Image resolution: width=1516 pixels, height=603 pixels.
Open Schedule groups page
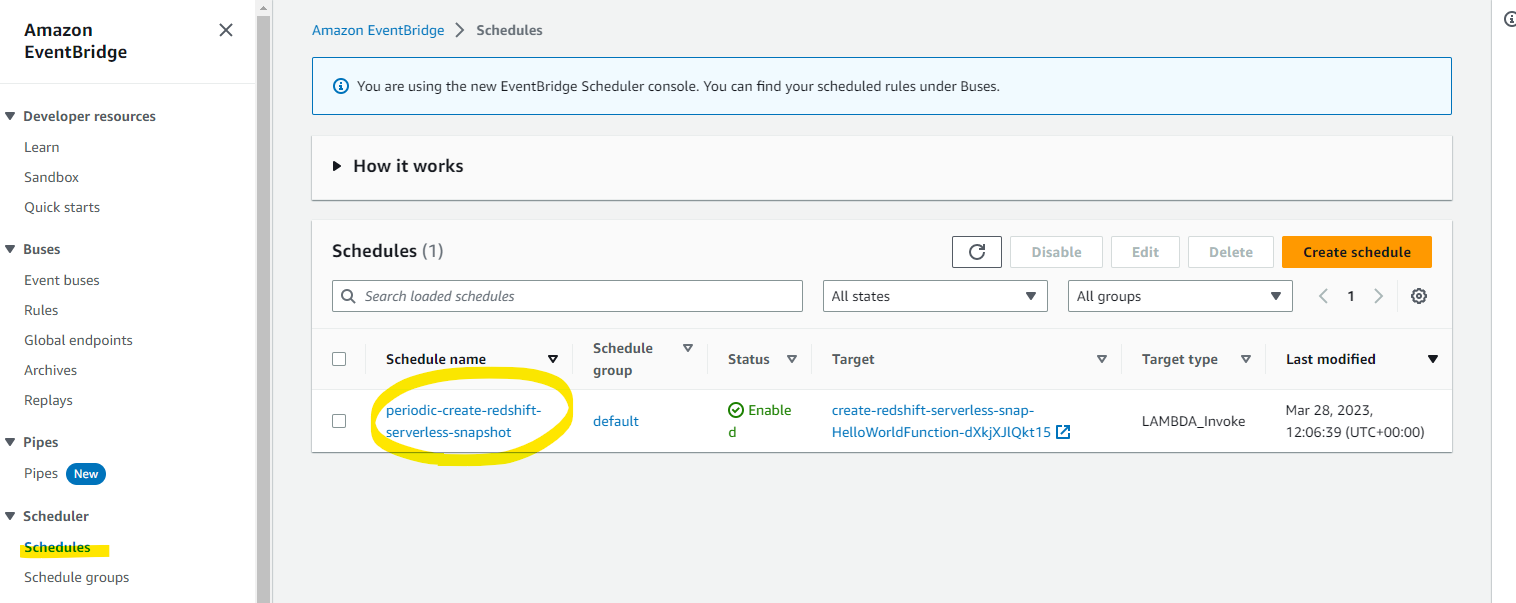pos(76,577)
